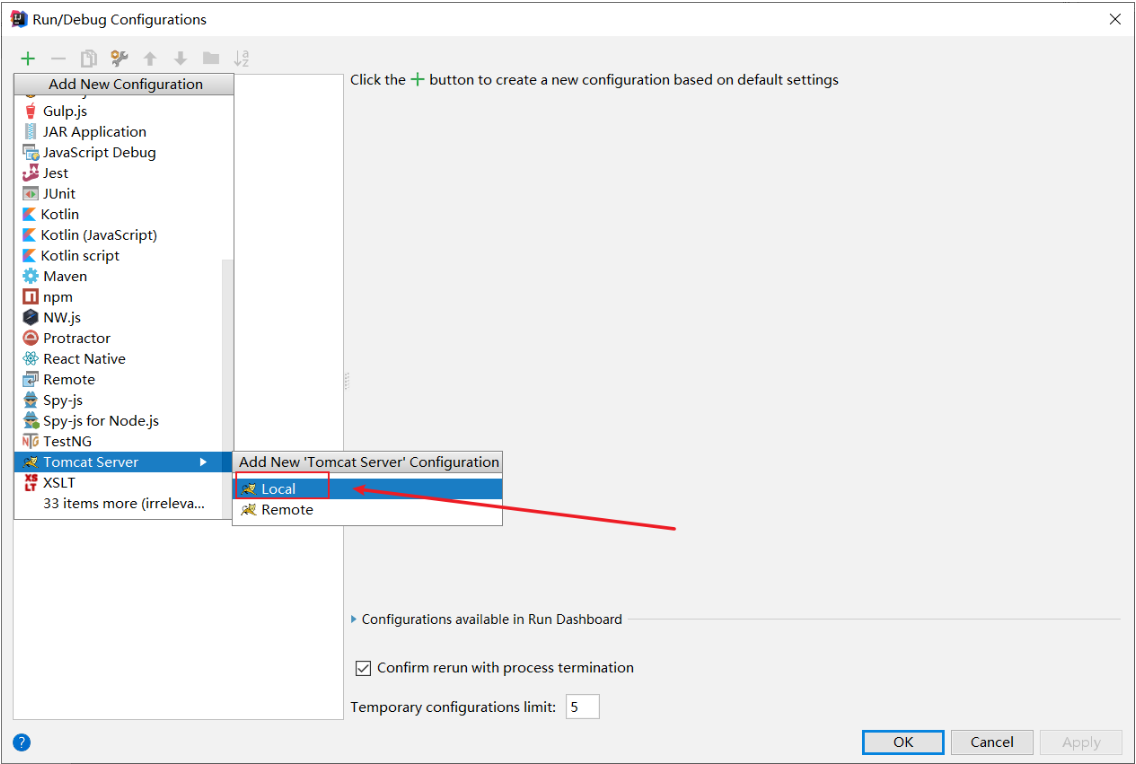This screenshot has height=764, width=1136.
Task: Toggle Confirm rerun with process termination checkbox
Action: point(363,668)
